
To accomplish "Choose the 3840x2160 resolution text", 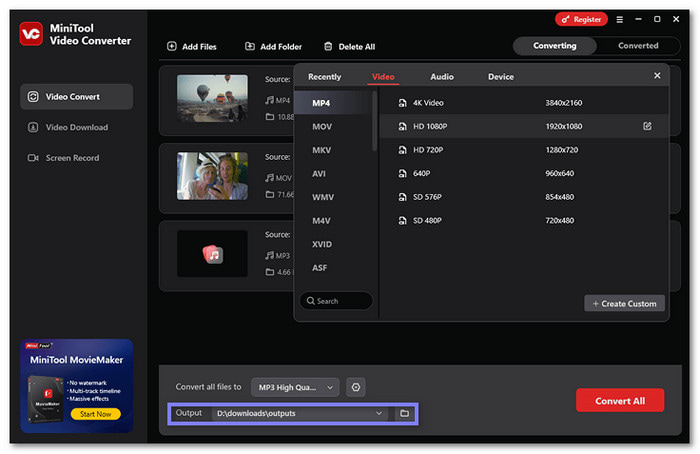I will coord(563,103).
